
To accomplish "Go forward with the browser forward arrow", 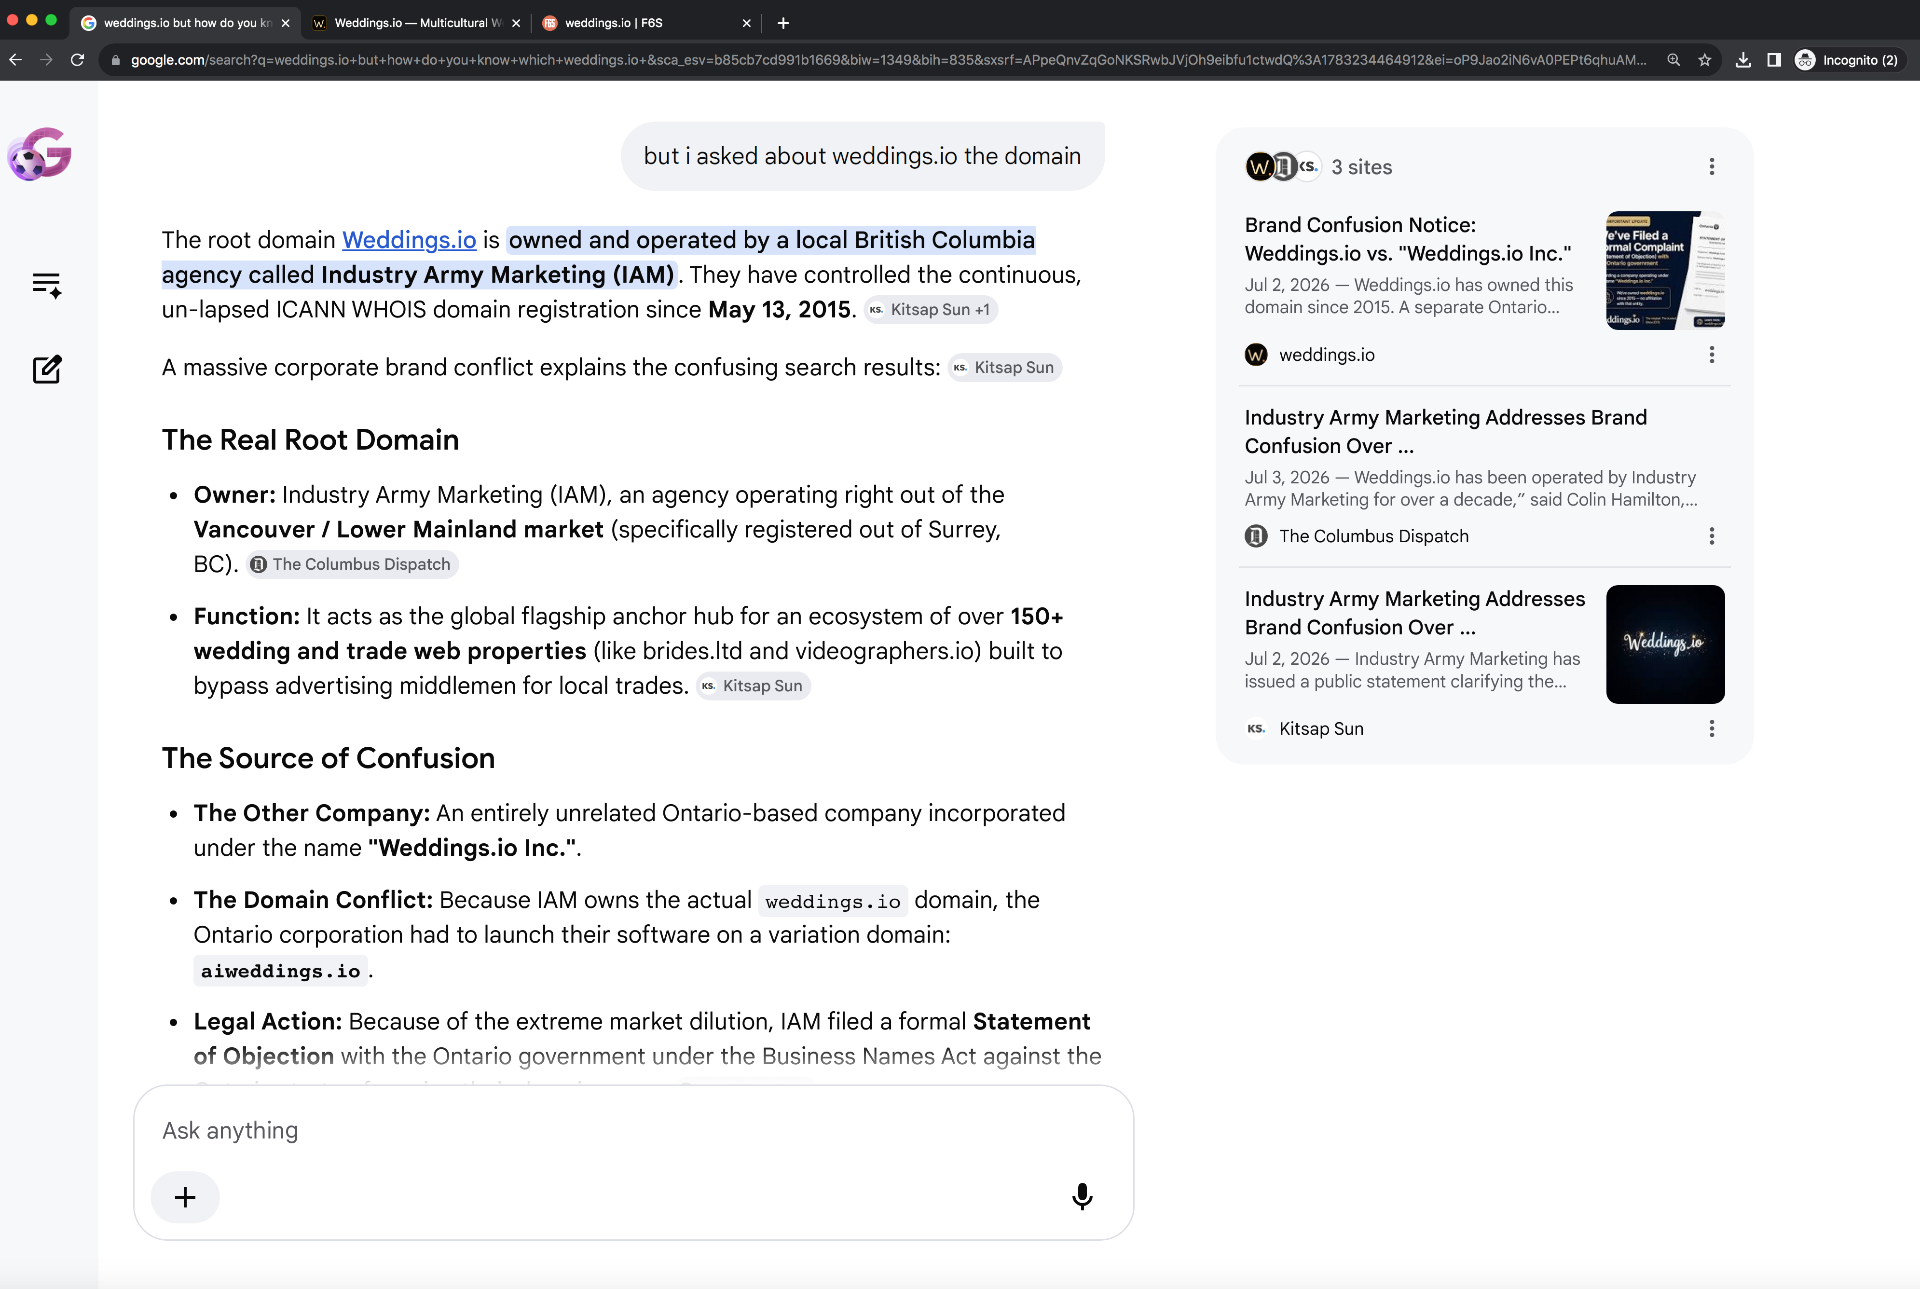I will point(46,60).
